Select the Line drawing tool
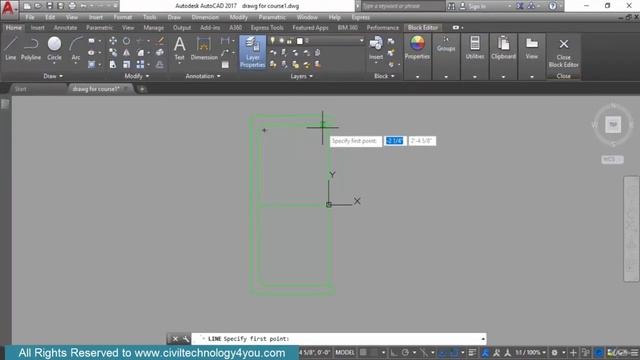The width and height of the screenshot is (640, 360). pos(11,48)
